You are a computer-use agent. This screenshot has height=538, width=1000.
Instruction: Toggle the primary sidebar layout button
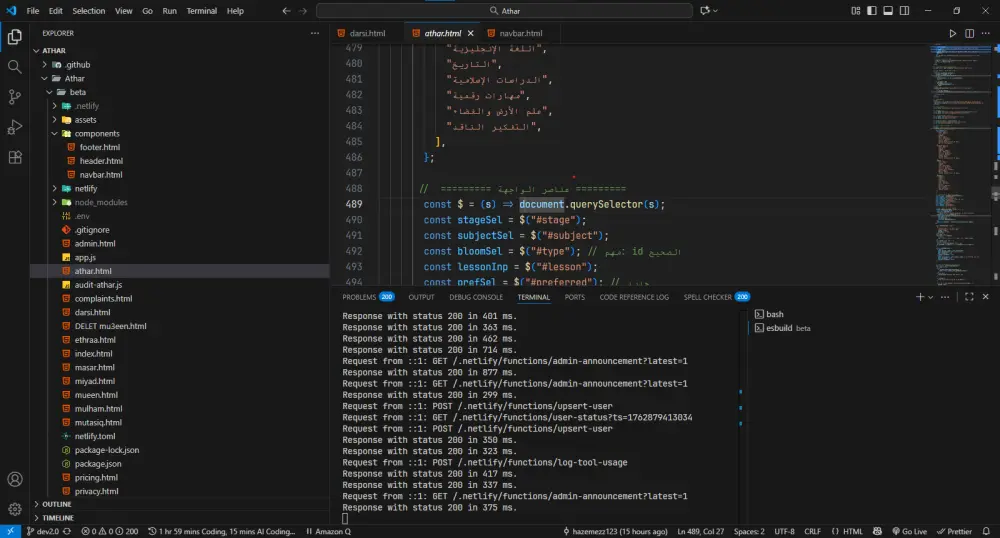coord(873,10)
